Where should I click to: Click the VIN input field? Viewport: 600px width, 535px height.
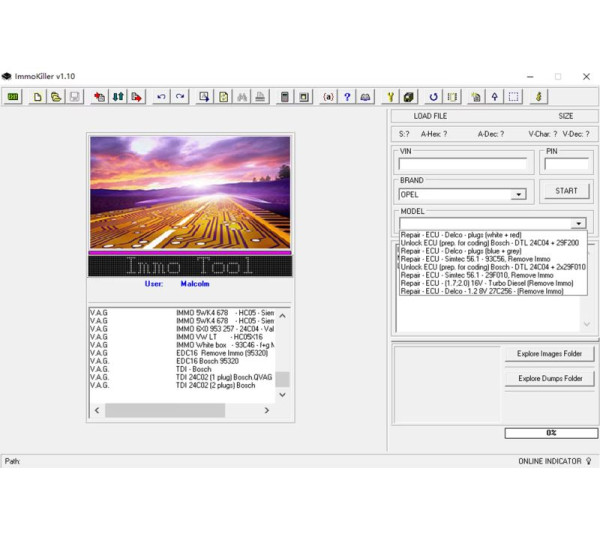pos(462,164)
